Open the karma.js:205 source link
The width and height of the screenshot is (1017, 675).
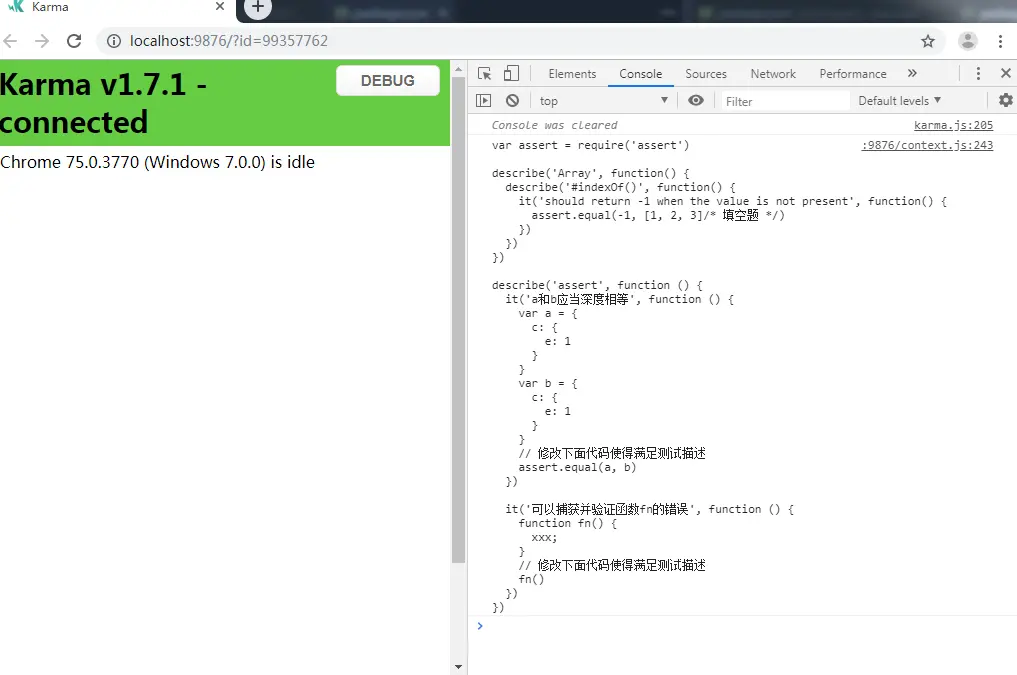[x=953, y=125]
